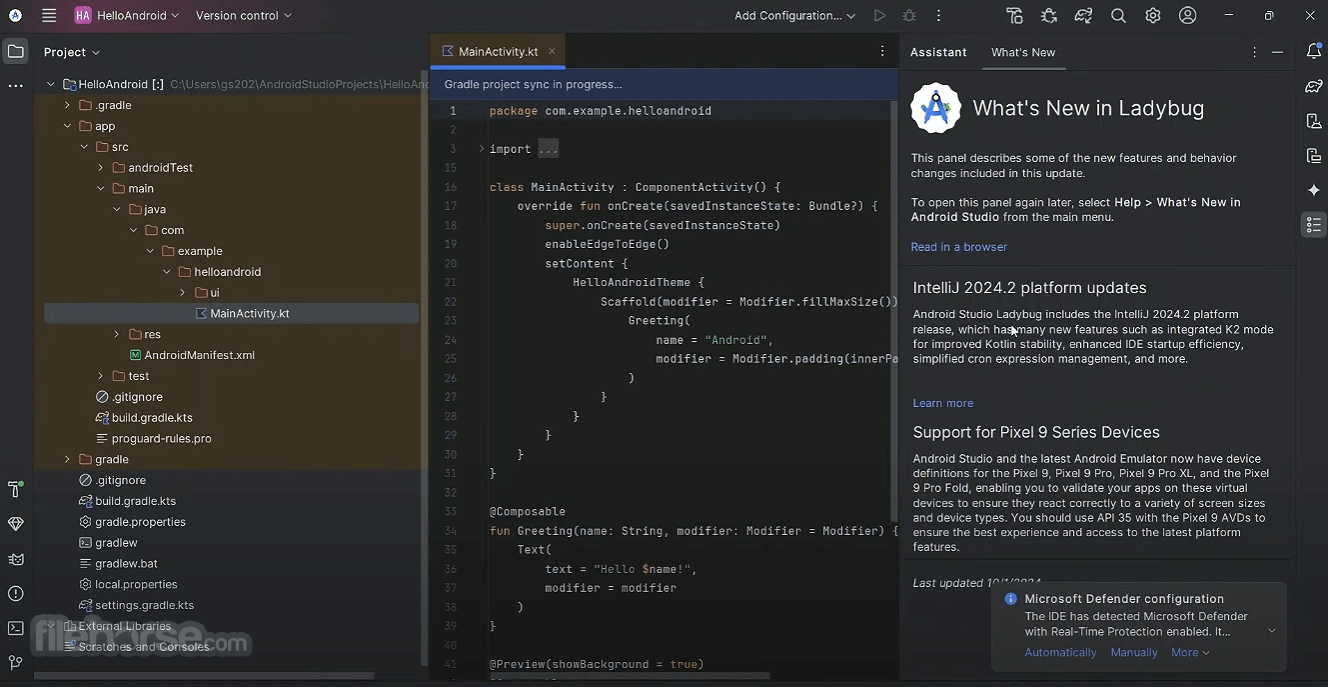The image size is (1328, 687).
Task: Open Running Devices in right sidebar
Action: [1314, 156]
